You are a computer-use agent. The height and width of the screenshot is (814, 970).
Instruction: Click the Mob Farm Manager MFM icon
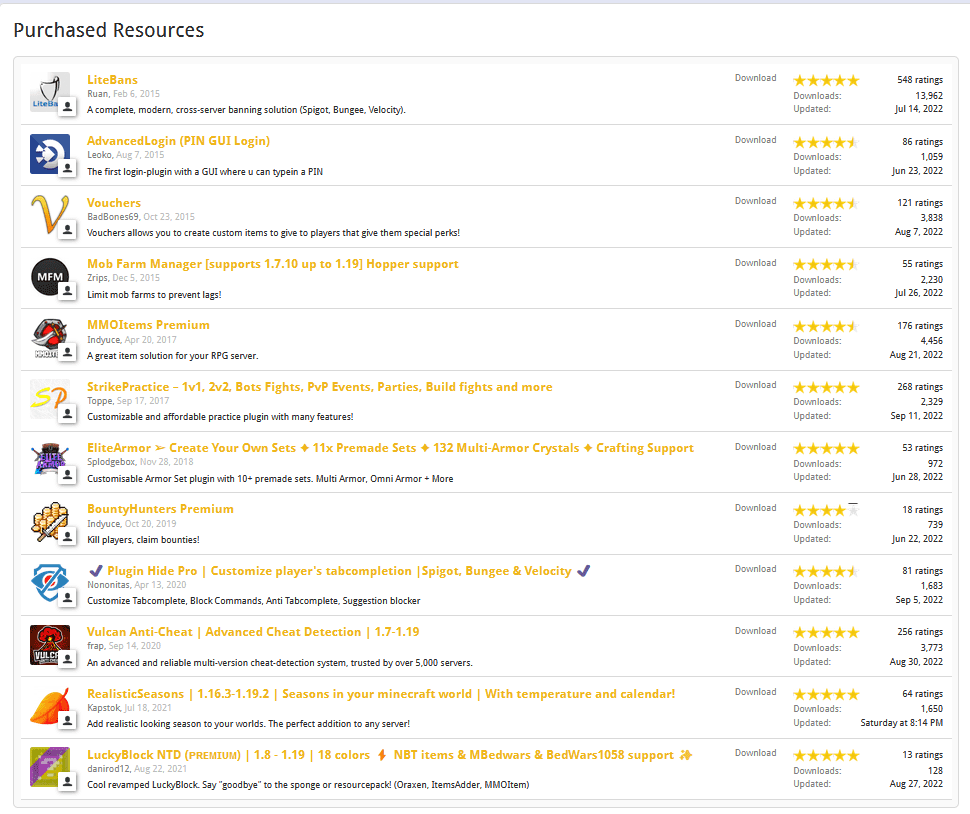(x=48, y=276)
